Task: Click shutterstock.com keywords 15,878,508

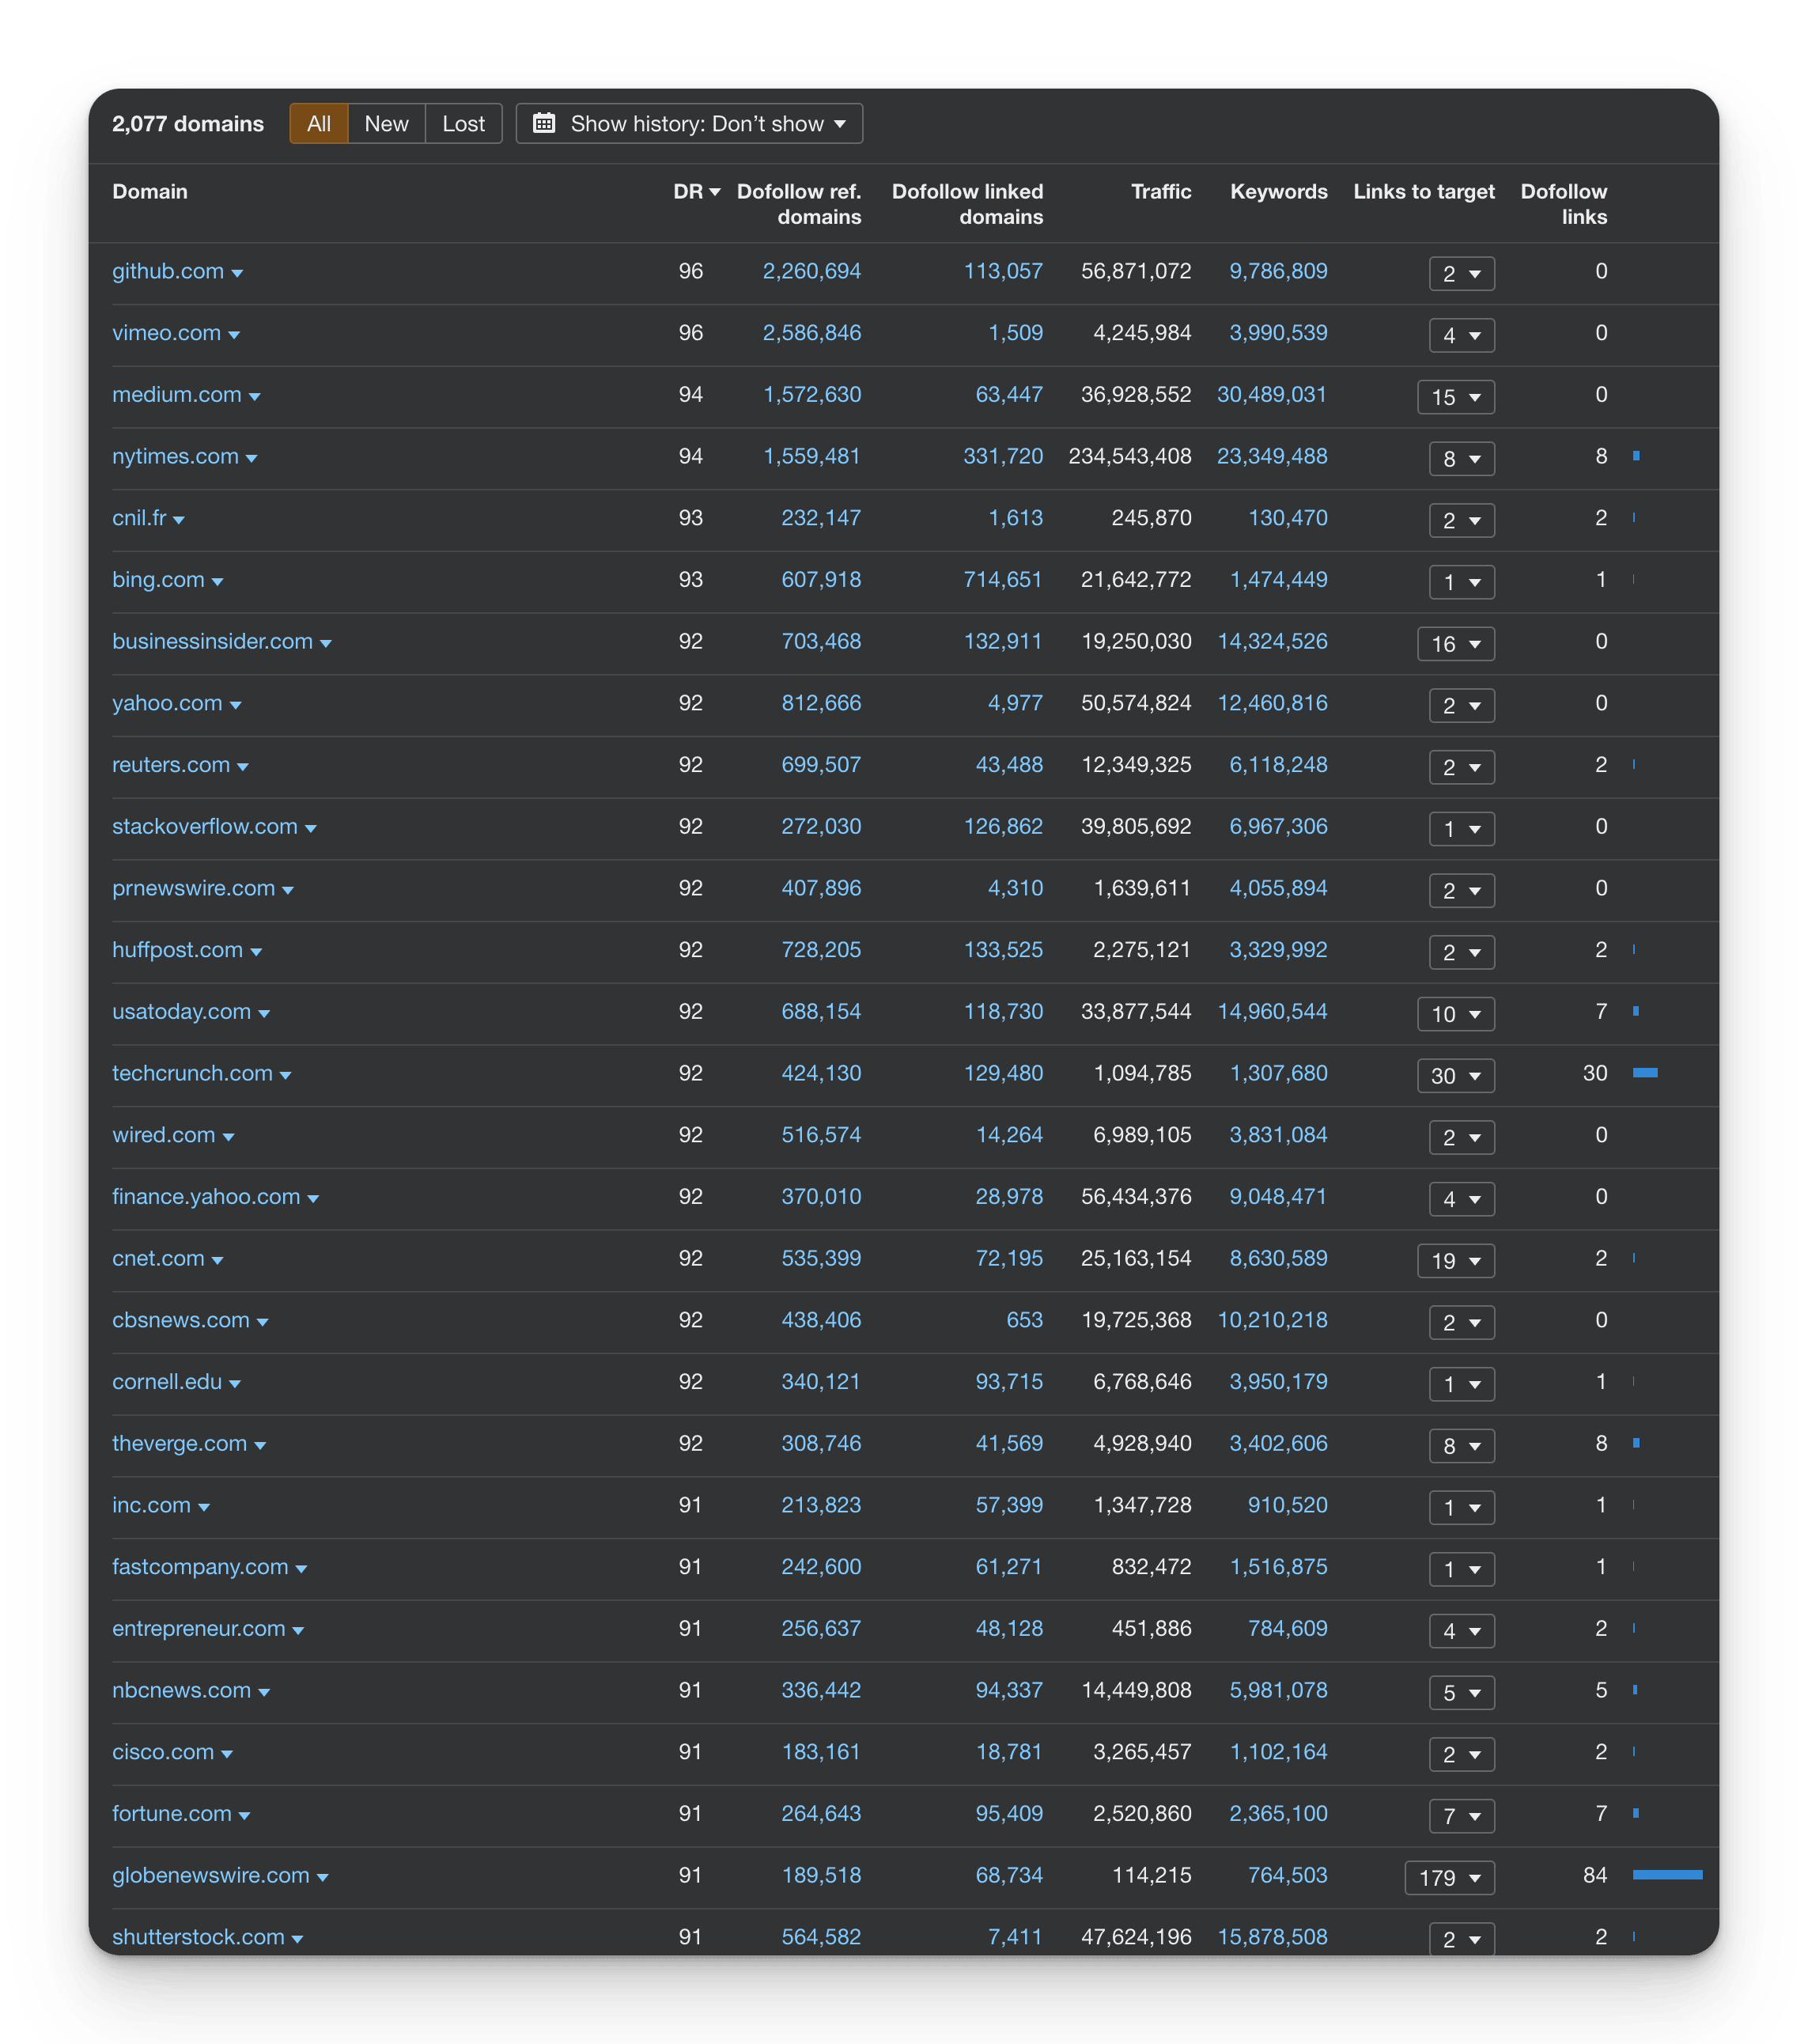Action: pyautogui.click(x=1272, y=1937)
